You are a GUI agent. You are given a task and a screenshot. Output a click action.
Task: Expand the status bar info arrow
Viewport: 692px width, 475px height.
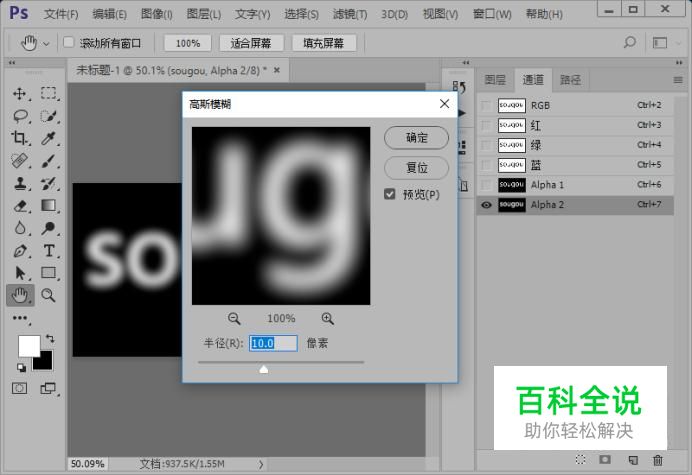point(261,464)
